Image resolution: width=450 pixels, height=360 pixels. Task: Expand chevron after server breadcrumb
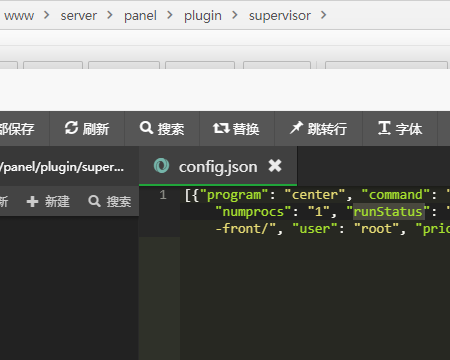point(110,15)
